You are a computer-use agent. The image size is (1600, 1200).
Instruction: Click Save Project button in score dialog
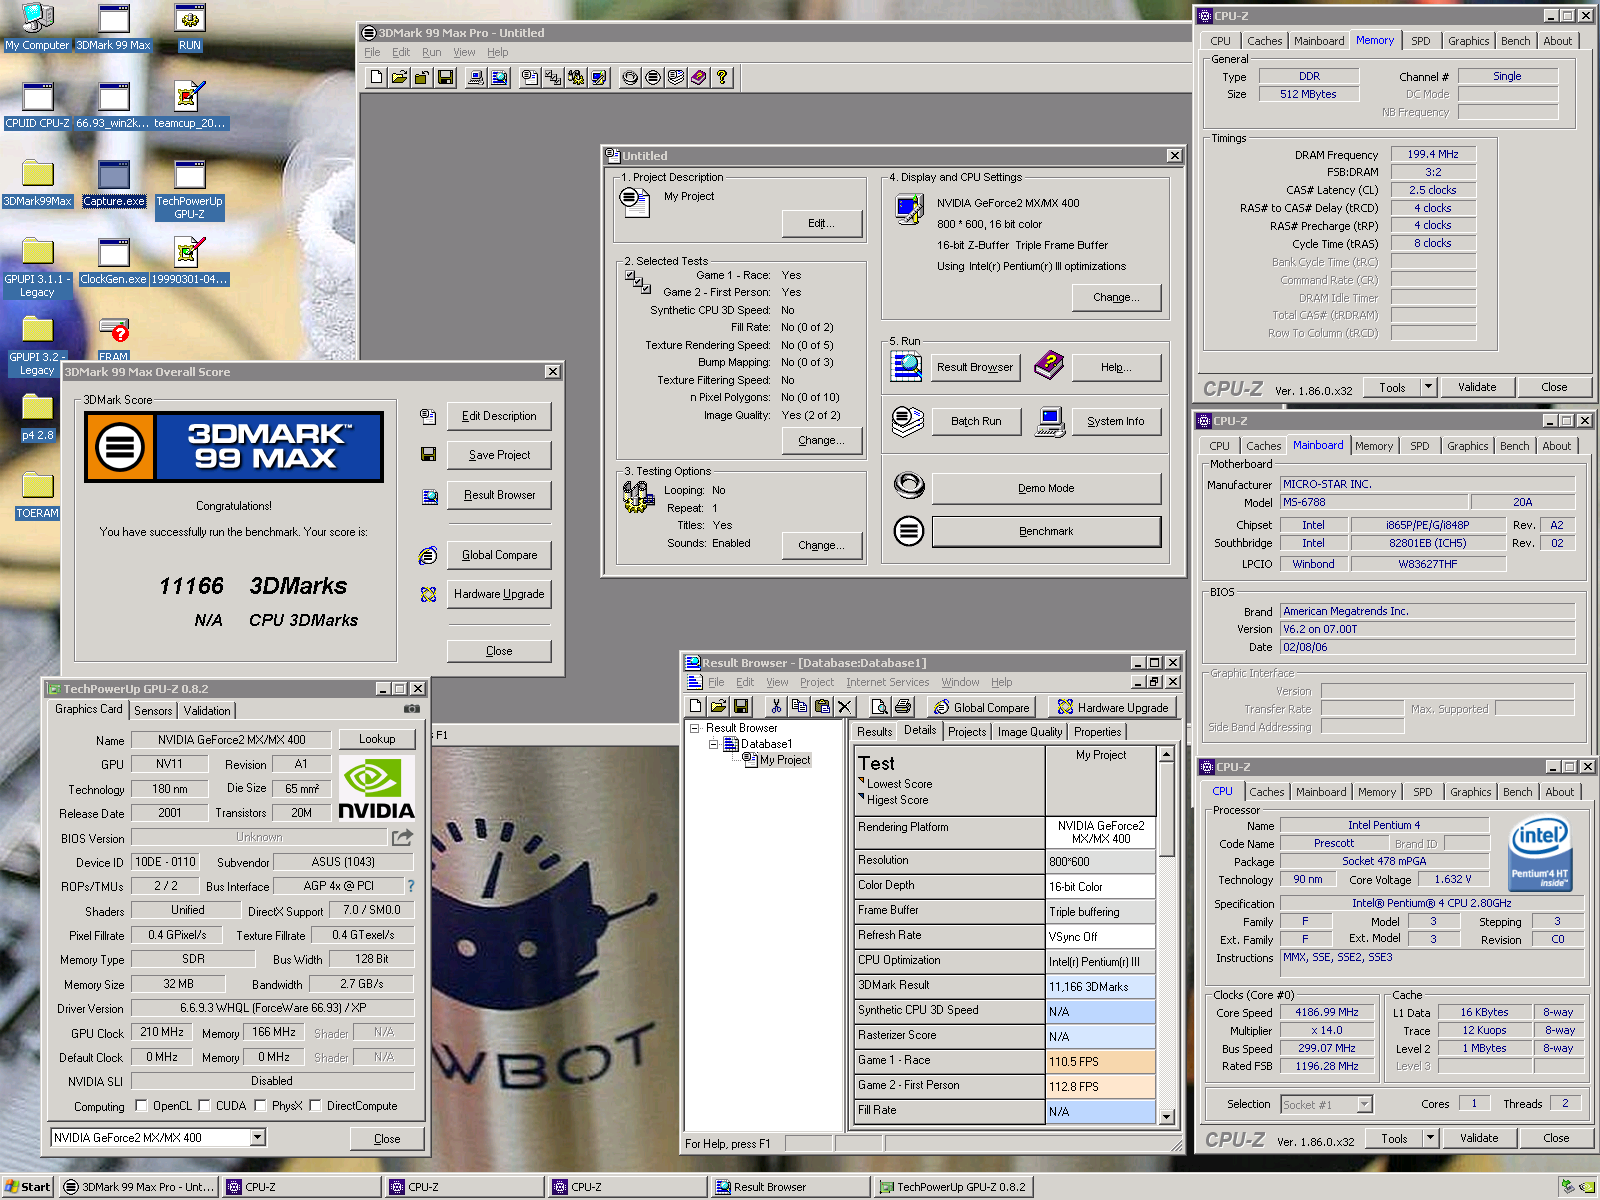click(499, 455)
